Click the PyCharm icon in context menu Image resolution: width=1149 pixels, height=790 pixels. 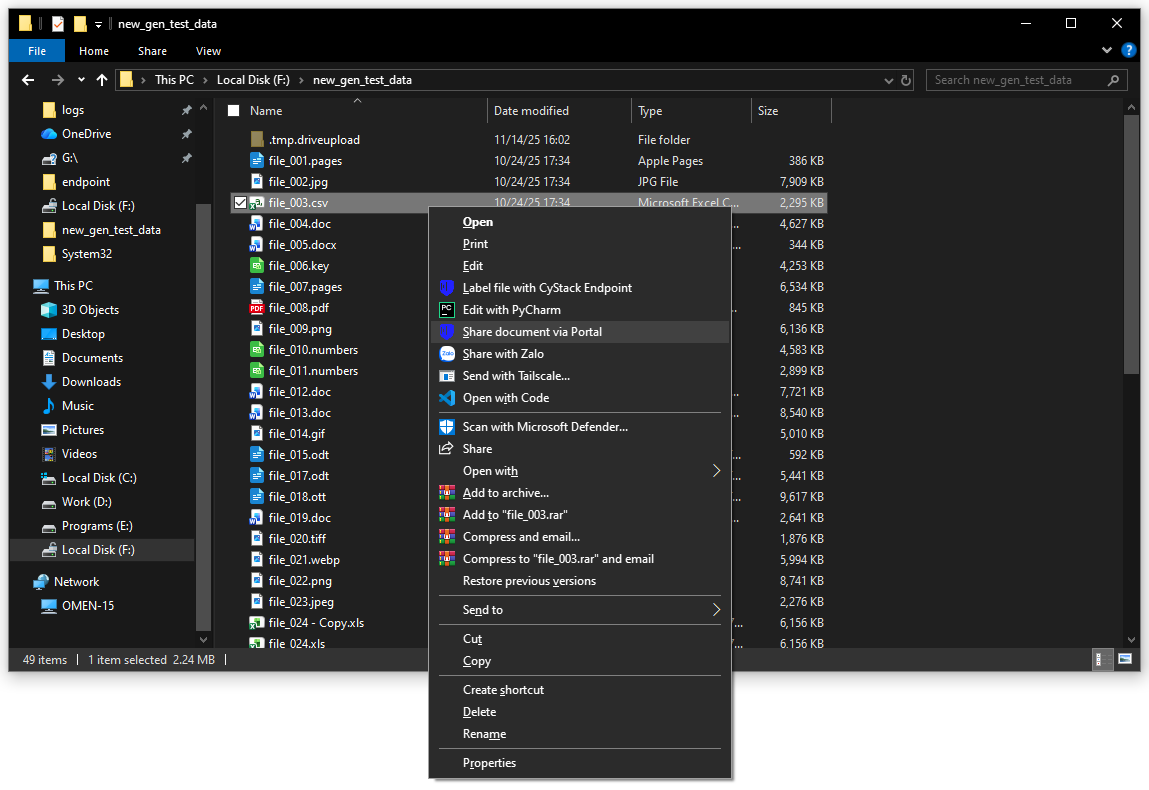pyautogui.click(x=446, y=310)
